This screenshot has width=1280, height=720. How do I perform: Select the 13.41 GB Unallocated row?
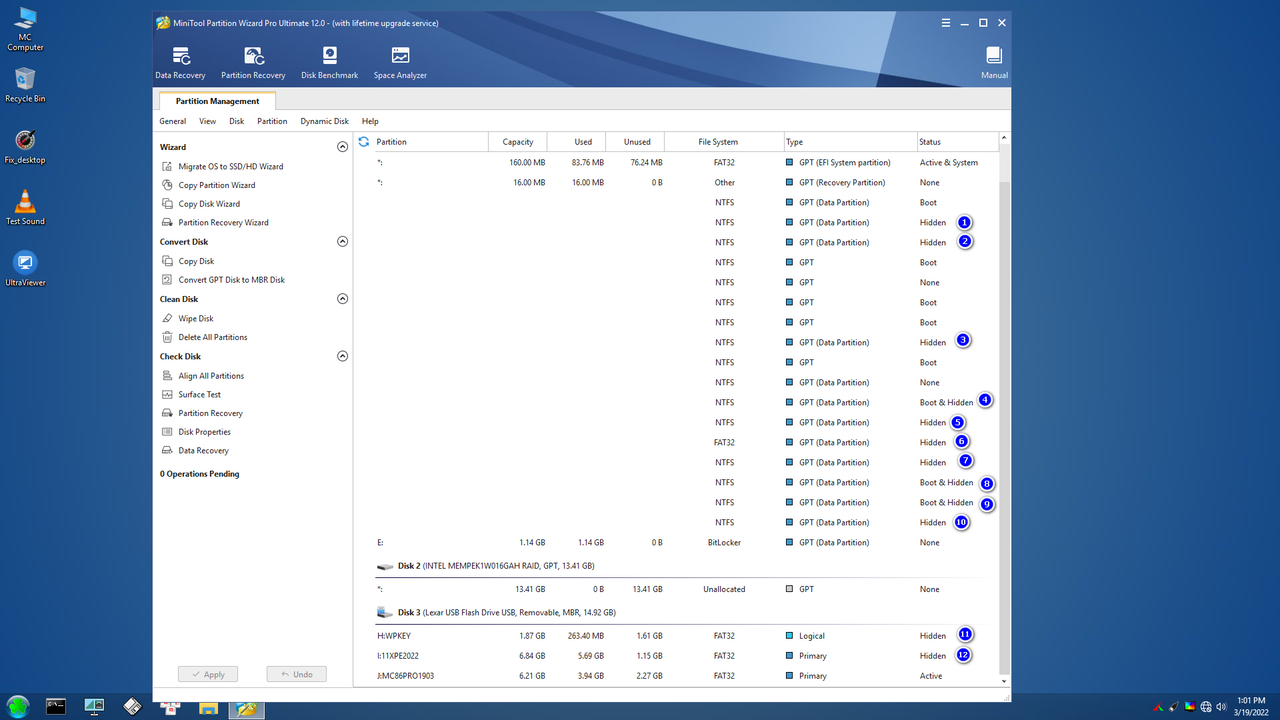[x=676, y=589]
